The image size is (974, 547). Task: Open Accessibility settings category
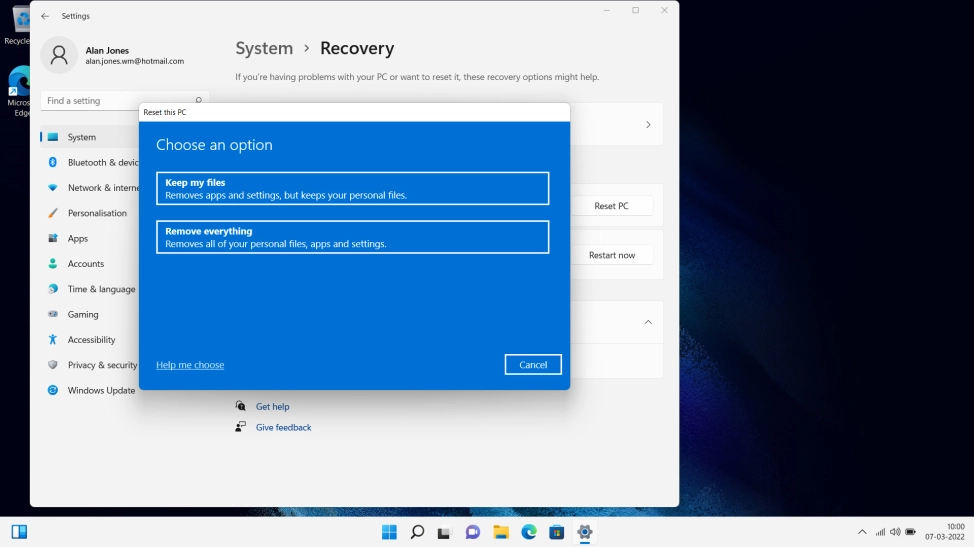(x=91, y=340)
